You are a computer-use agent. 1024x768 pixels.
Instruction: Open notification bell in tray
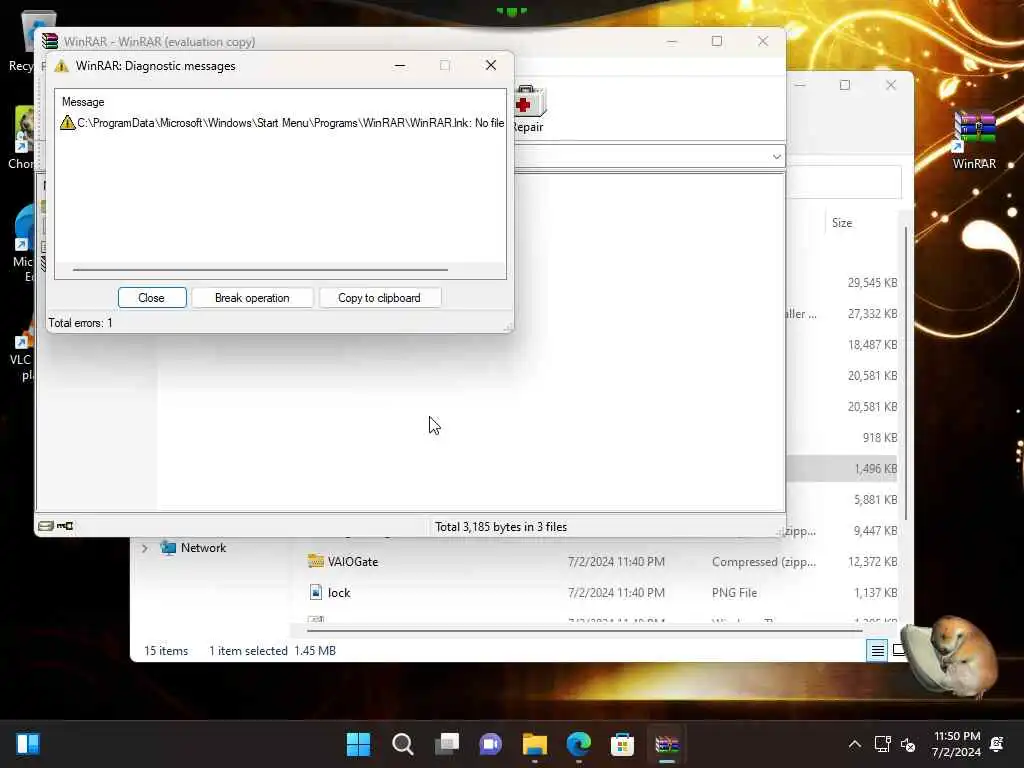[997, 744]
